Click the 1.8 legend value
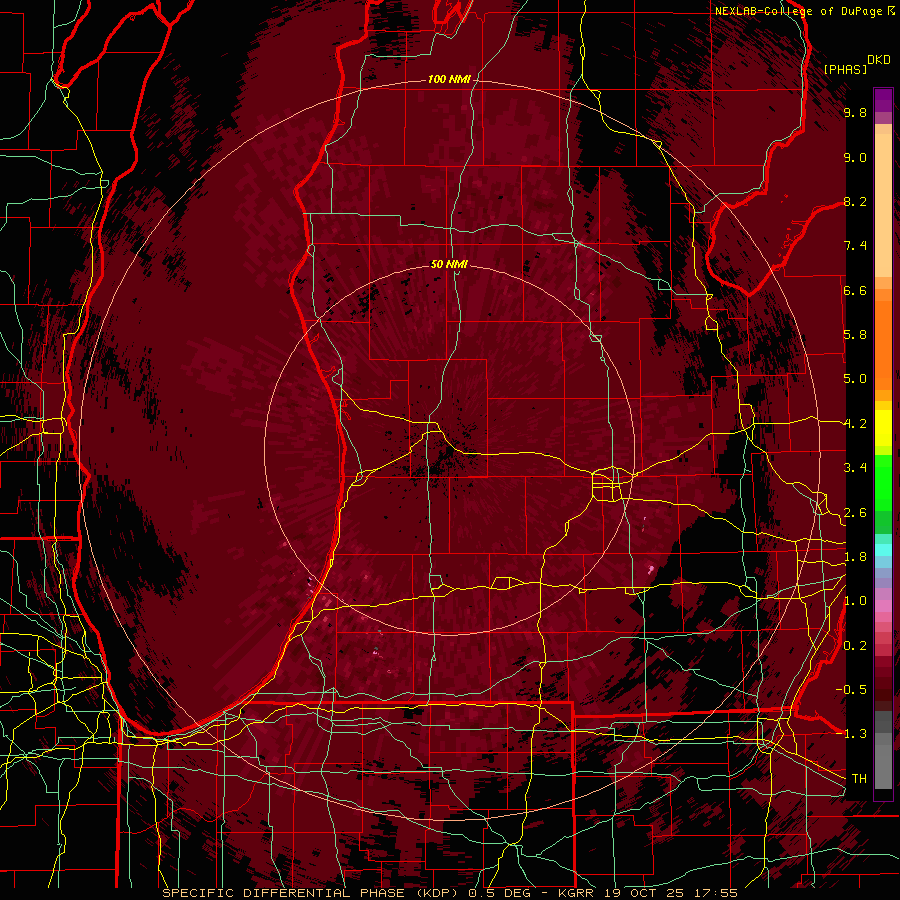Image resolution: width=900 pixels, height=900 pixels. 855,557
